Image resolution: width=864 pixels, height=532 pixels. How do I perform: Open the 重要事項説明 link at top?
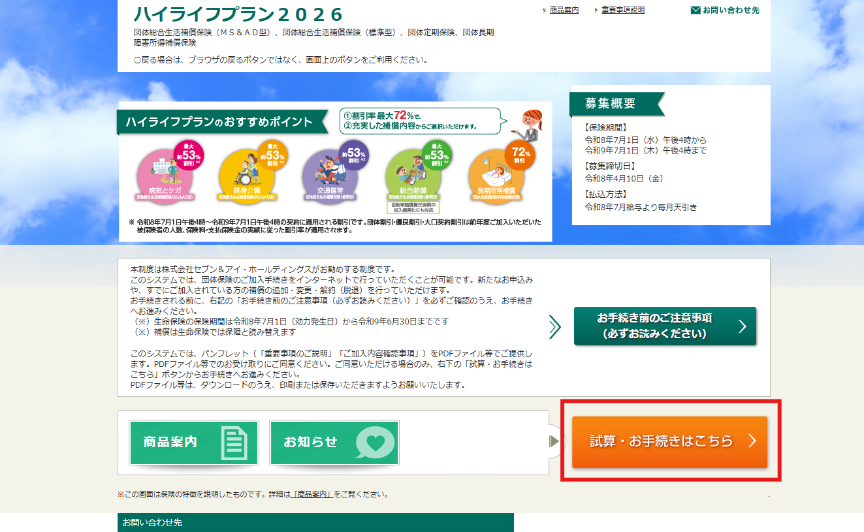(x=622, y=10)
